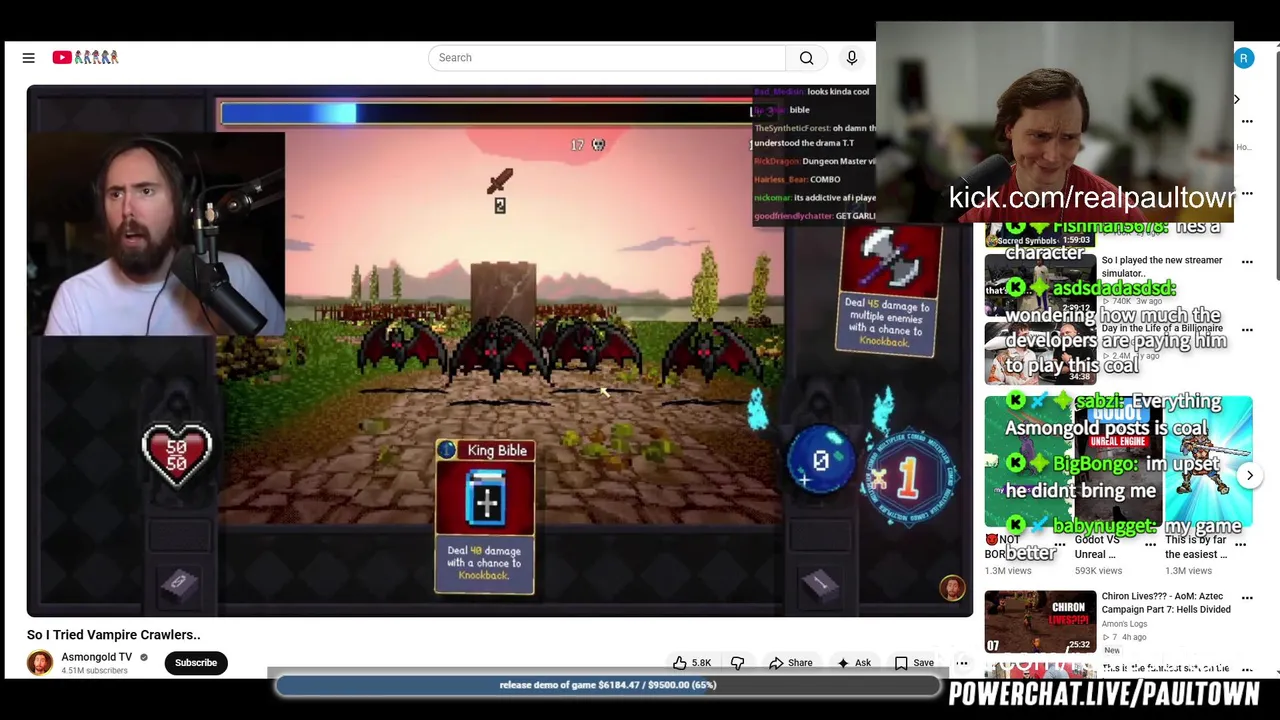
Task: Click the skull kill counter showing 17
Action: [x=588, y=145]
